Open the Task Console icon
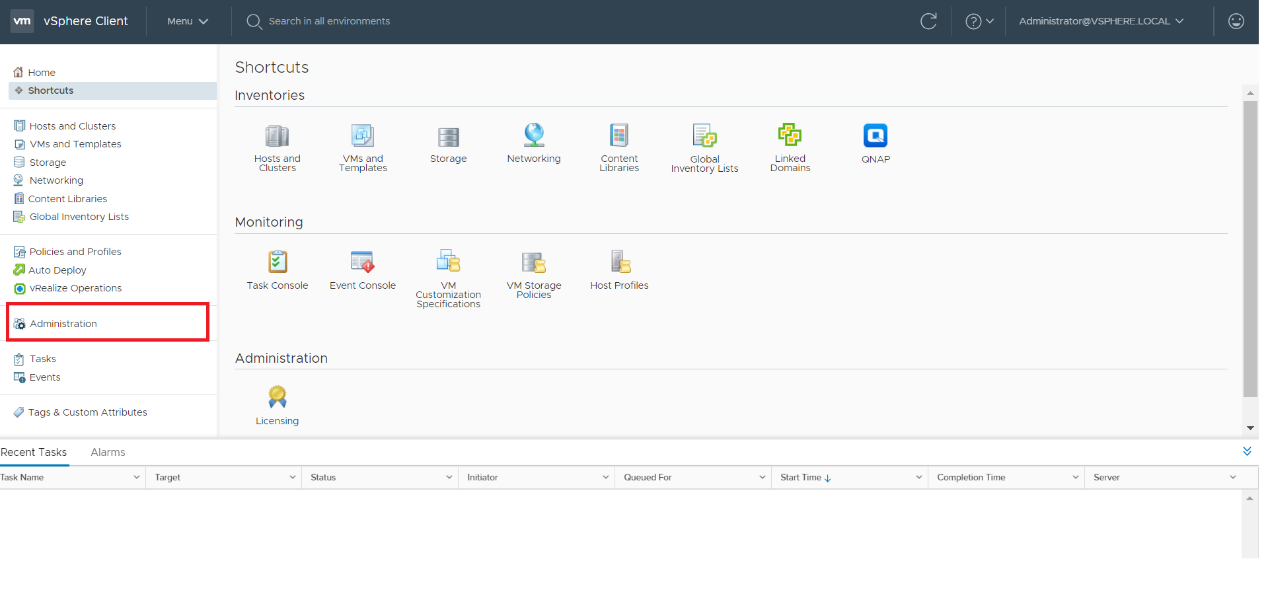Image resolution: width=1268 pixels, height=598 pixels. coord(277,262)
